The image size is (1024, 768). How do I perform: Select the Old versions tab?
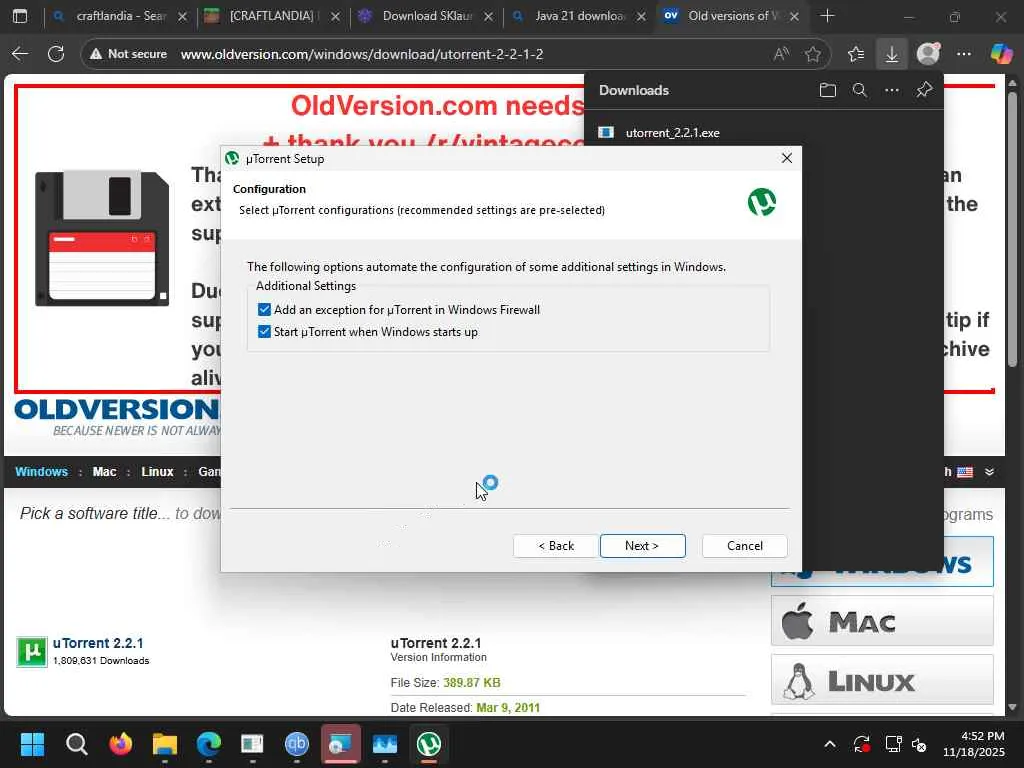pos(731,16)
